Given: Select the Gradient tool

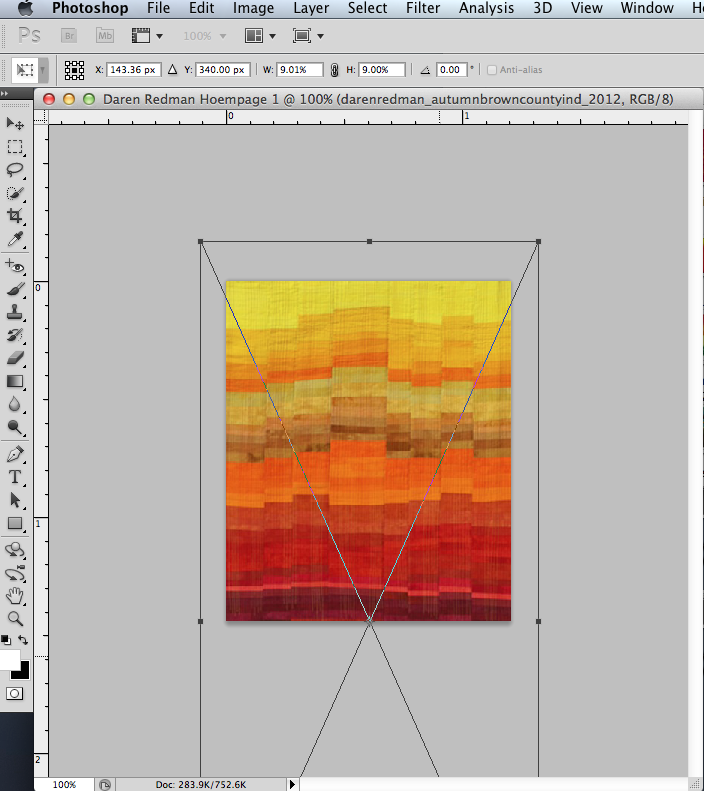Looking at the screenshot, I should coord(15,381).
